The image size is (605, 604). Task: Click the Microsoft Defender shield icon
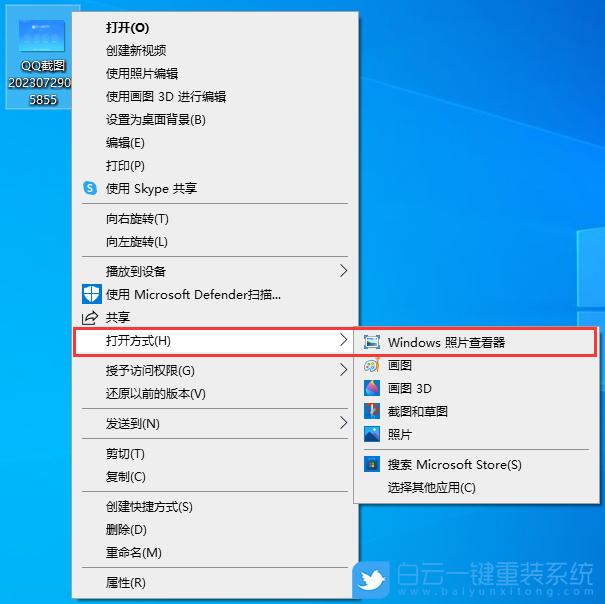[92, 294]
